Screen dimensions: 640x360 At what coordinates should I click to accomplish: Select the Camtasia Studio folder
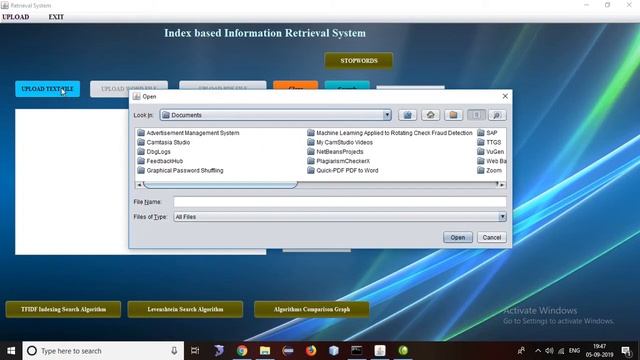click(x=164, y=142)
